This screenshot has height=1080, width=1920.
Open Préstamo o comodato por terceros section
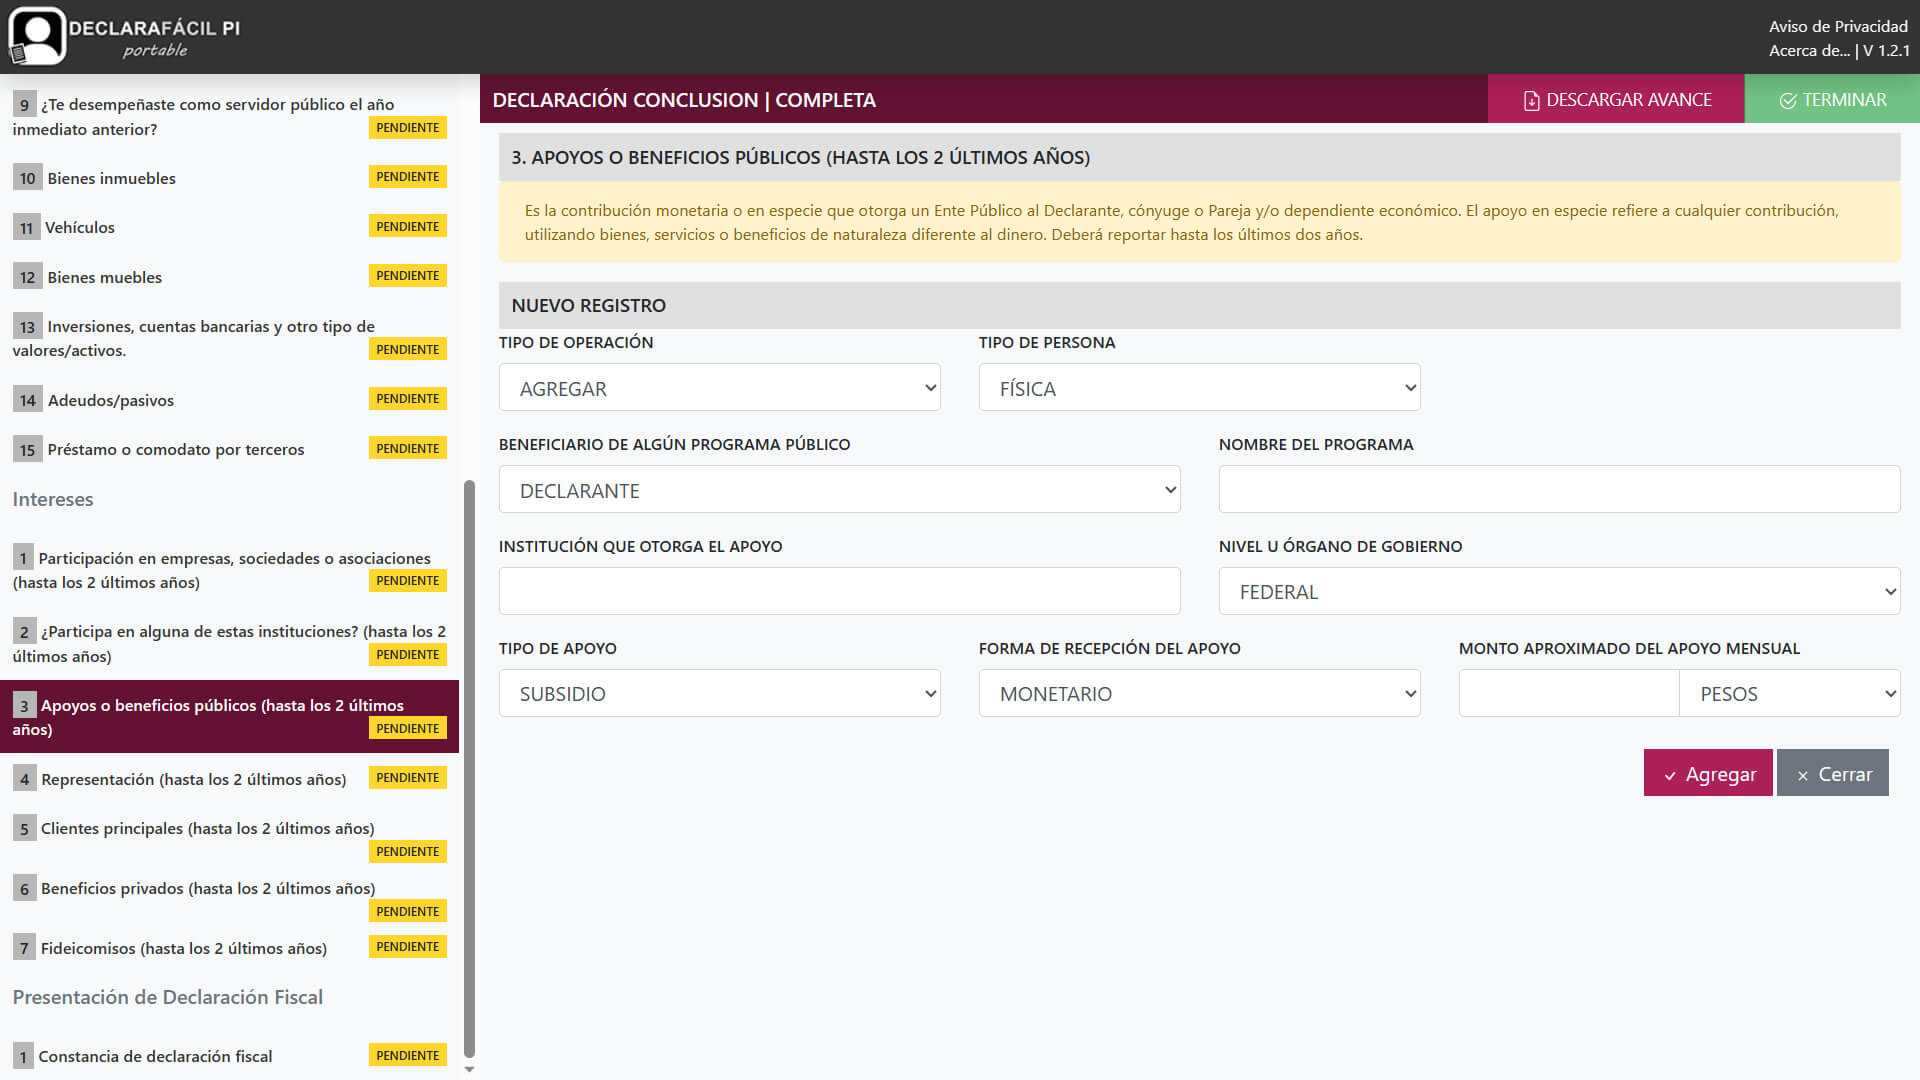click(230, 449)
